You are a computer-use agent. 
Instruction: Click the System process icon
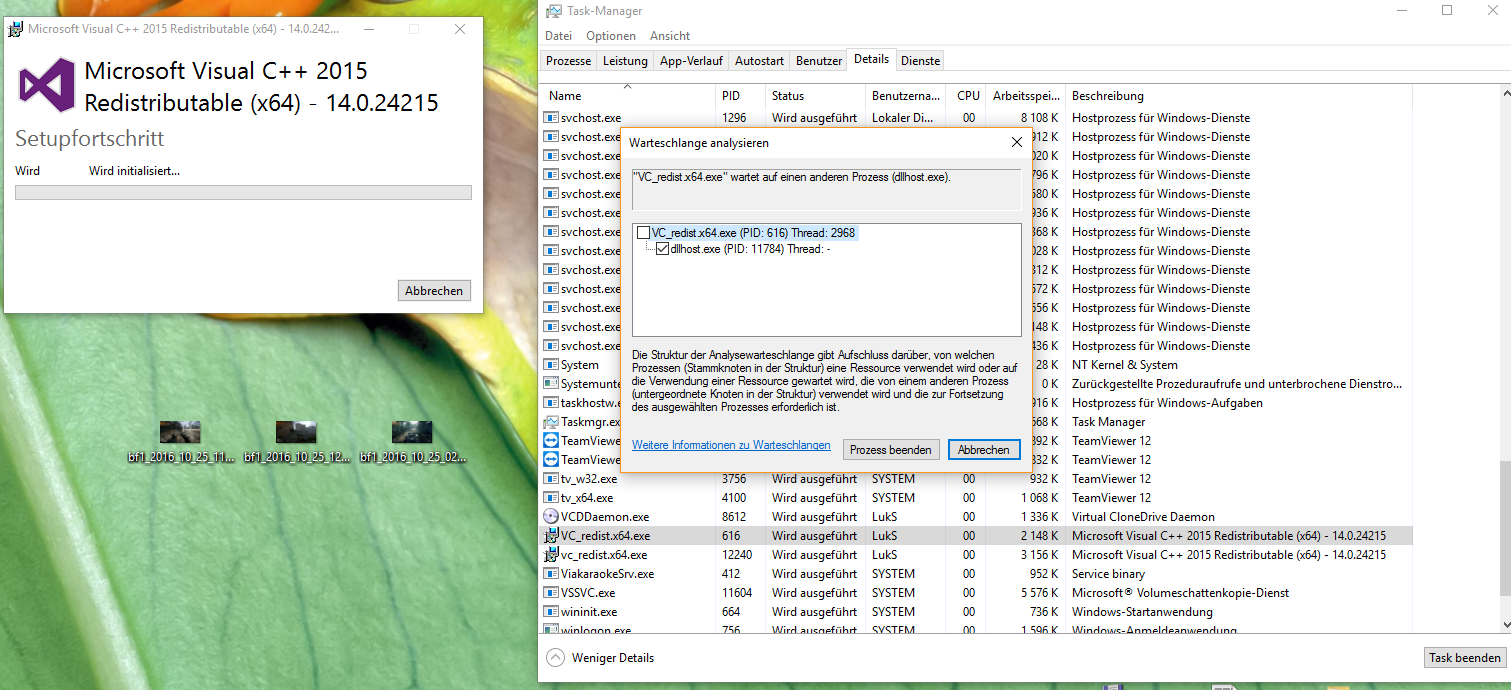(551, 365)
